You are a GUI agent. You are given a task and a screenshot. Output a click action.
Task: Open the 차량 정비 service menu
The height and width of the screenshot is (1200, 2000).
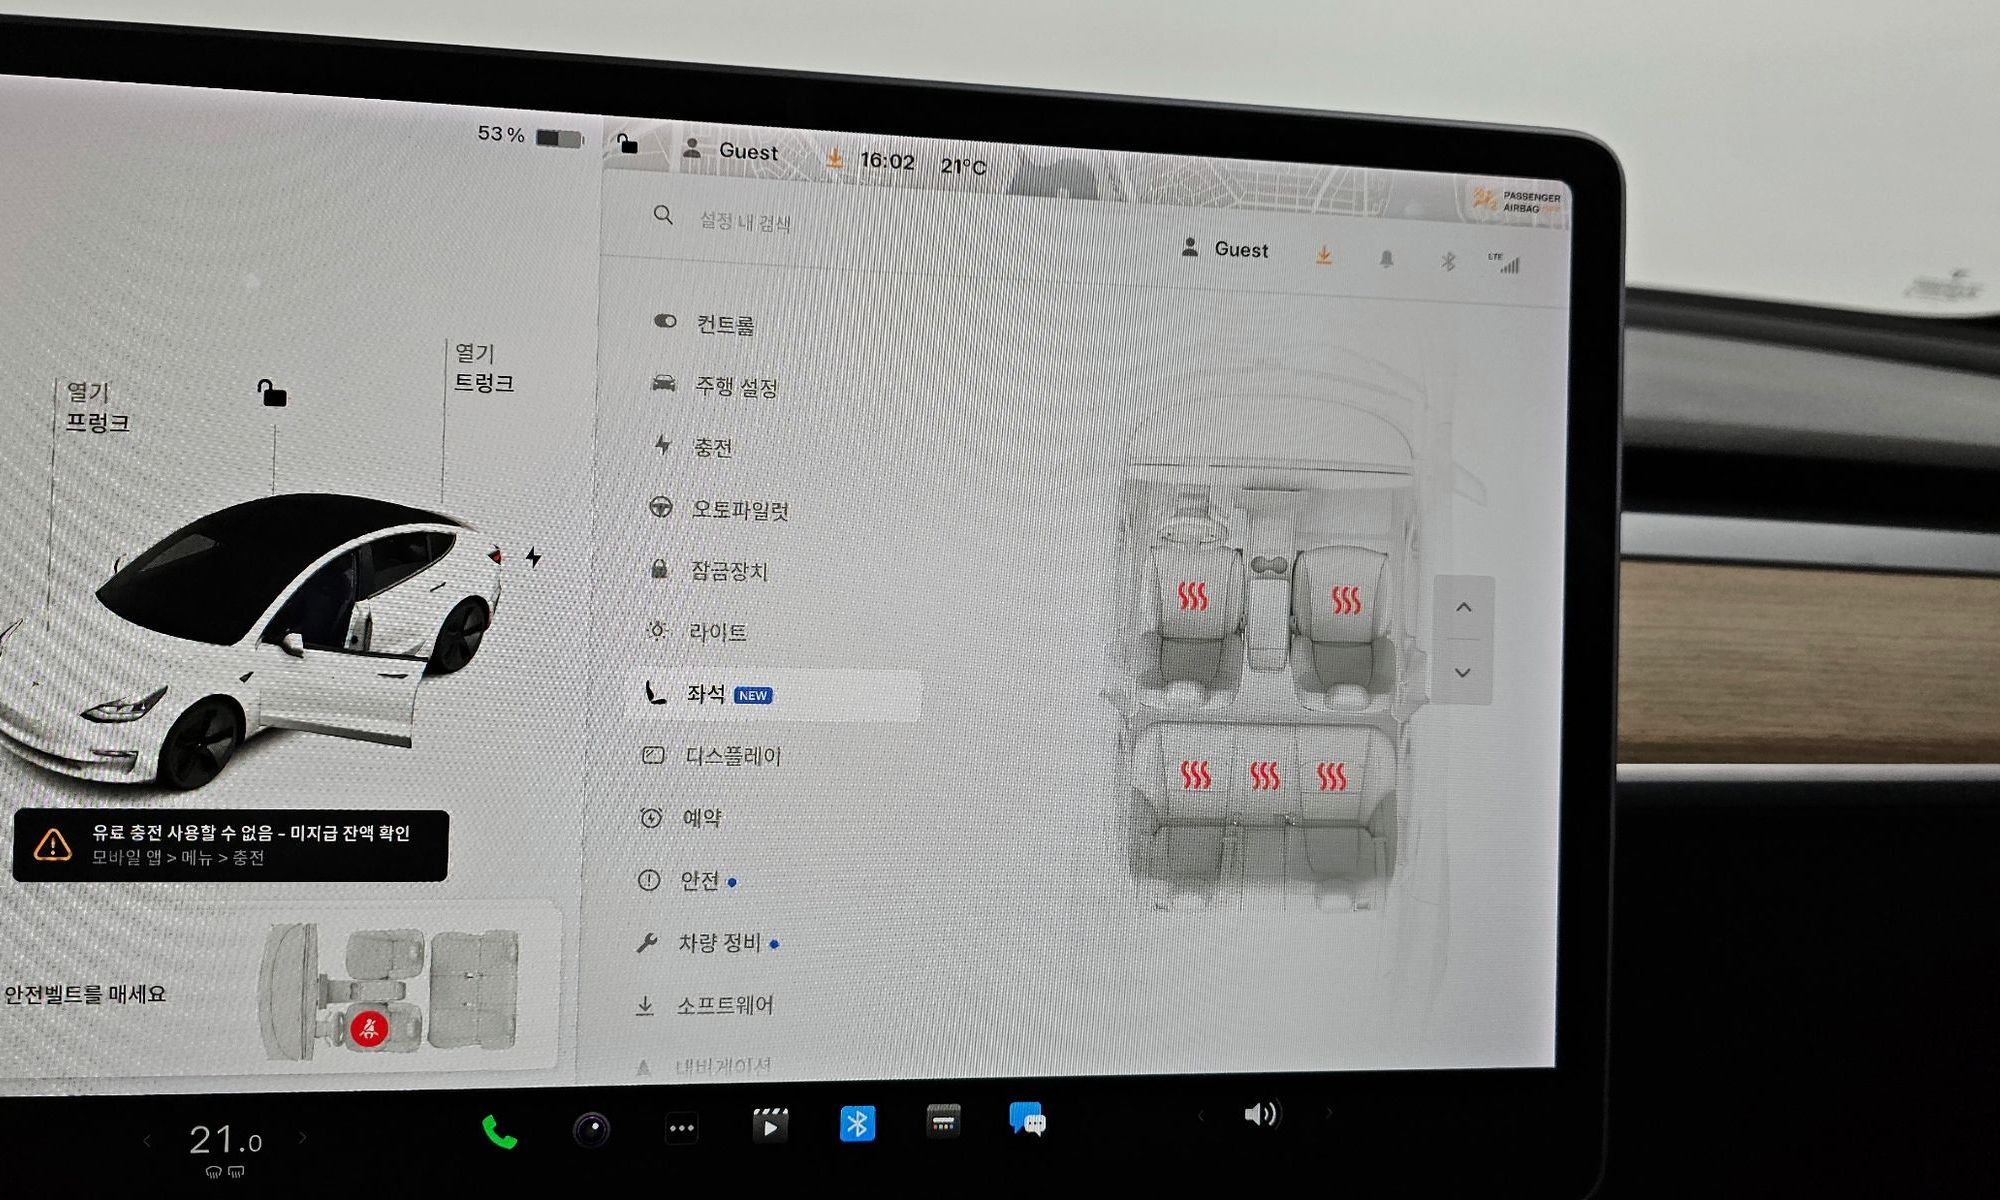[706, 942]
